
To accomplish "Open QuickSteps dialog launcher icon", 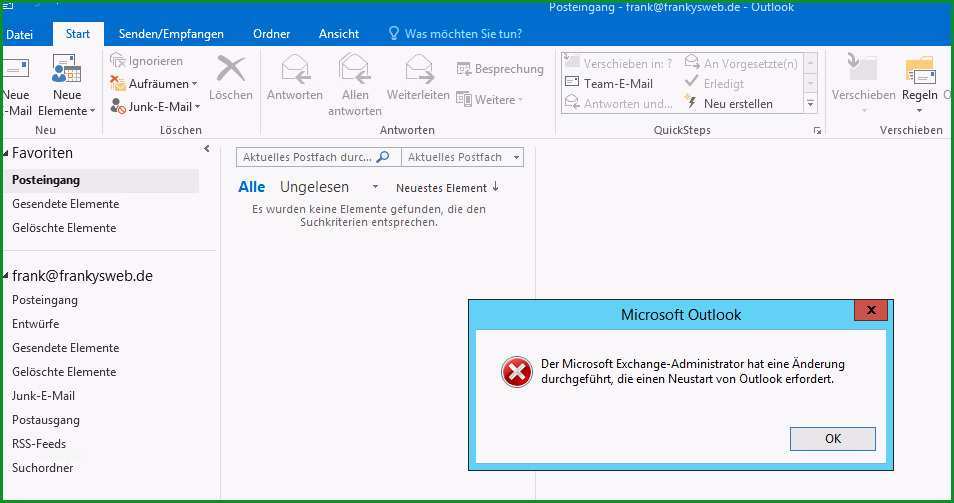I will point(817,131).
